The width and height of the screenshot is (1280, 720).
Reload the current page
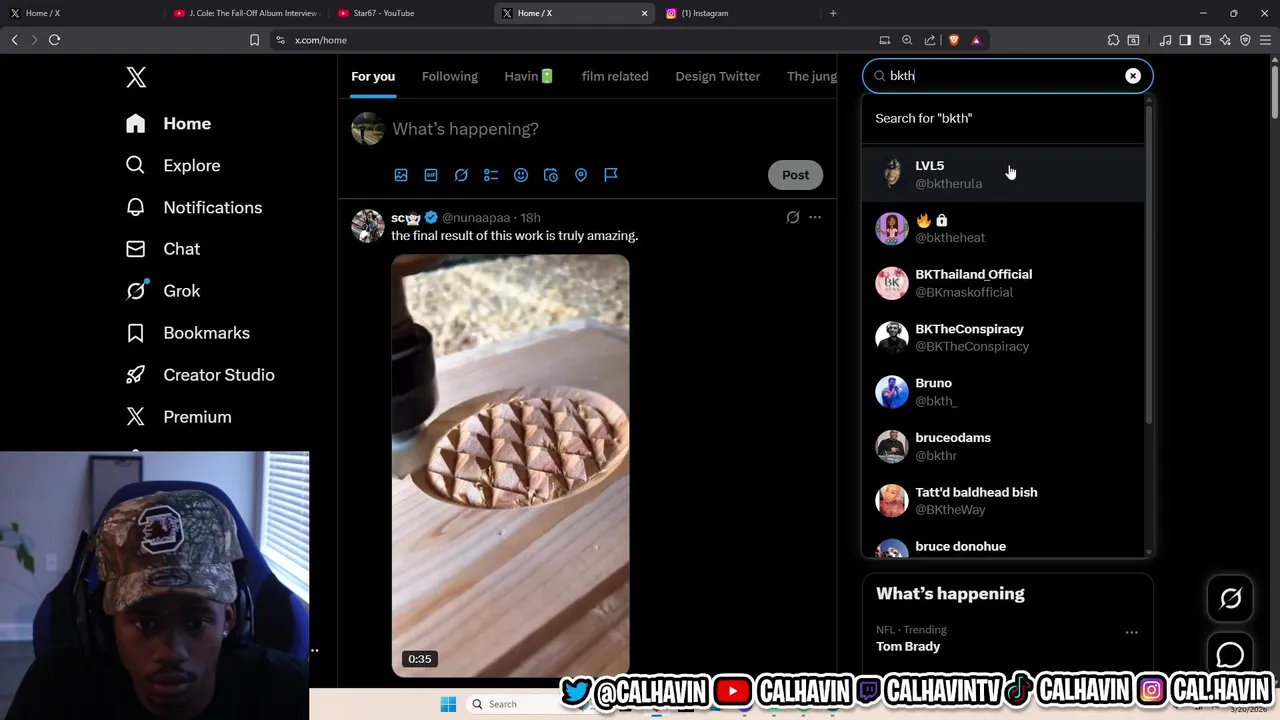coord(55,40)
